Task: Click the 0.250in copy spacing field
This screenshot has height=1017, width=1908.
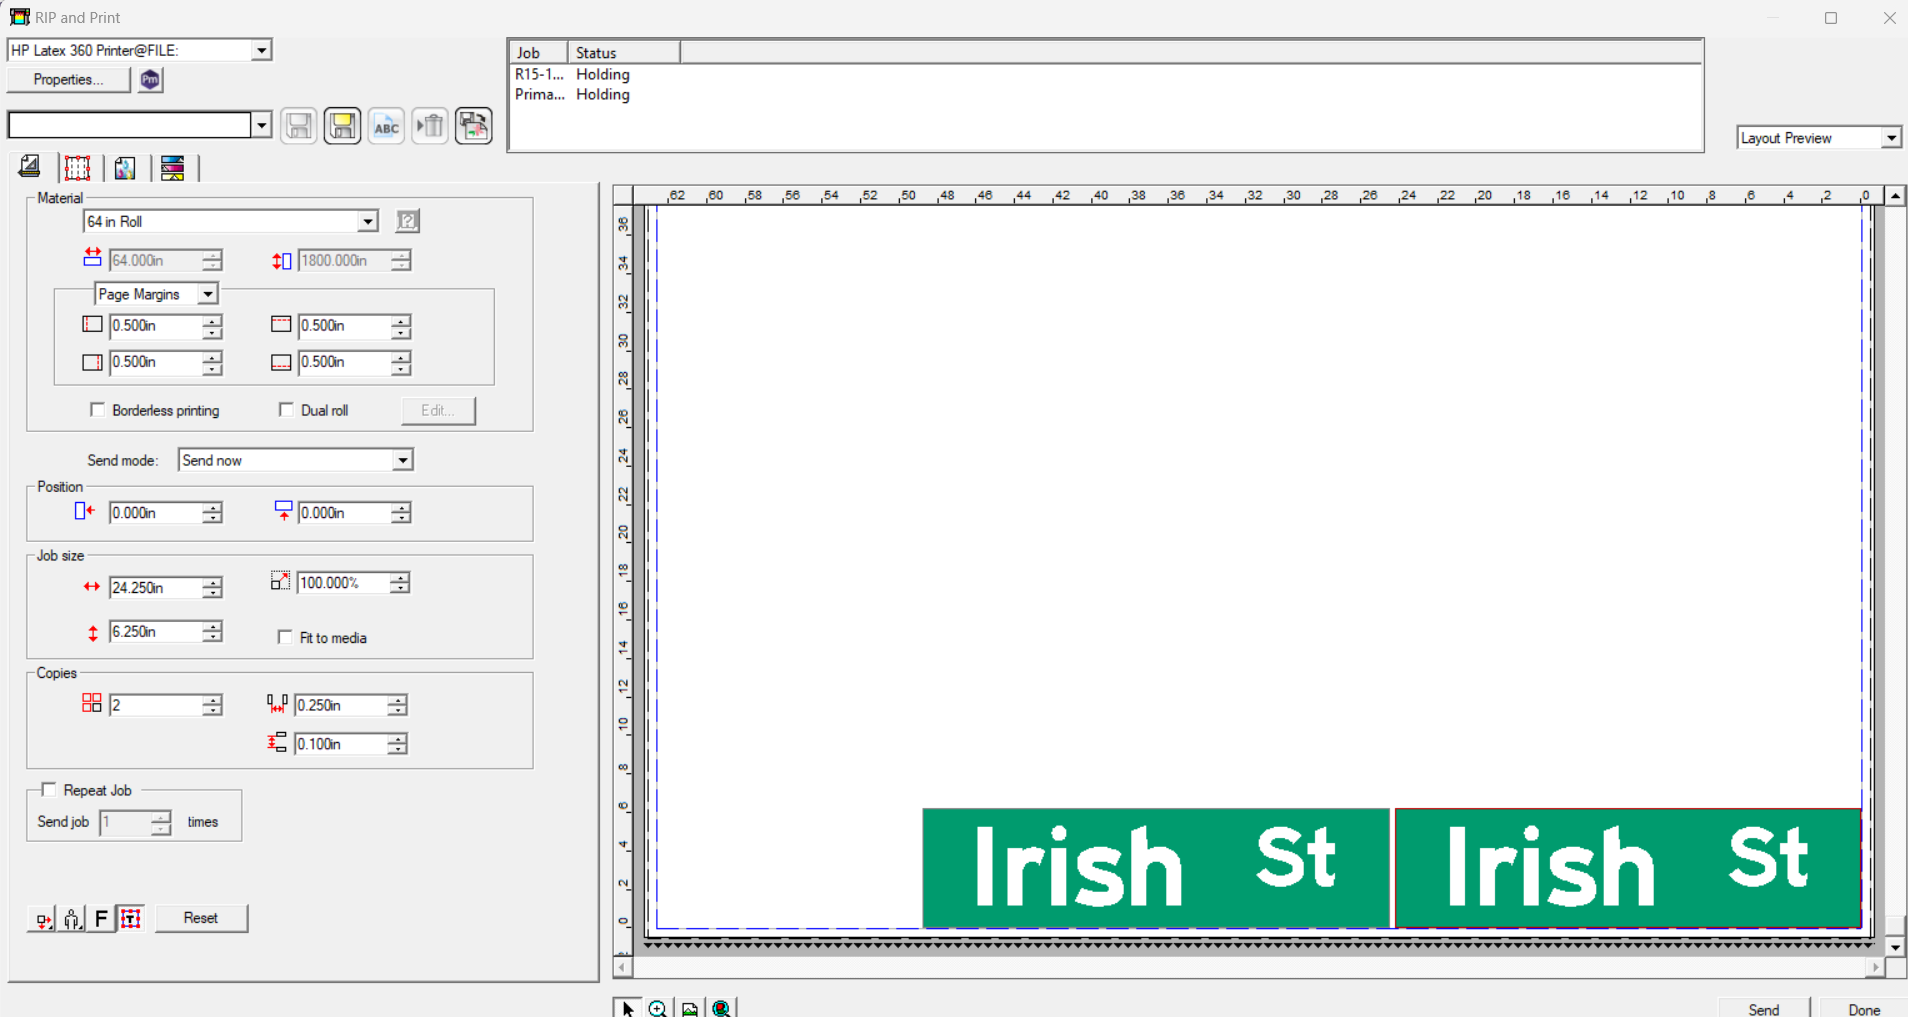Action: coord(341,706)
